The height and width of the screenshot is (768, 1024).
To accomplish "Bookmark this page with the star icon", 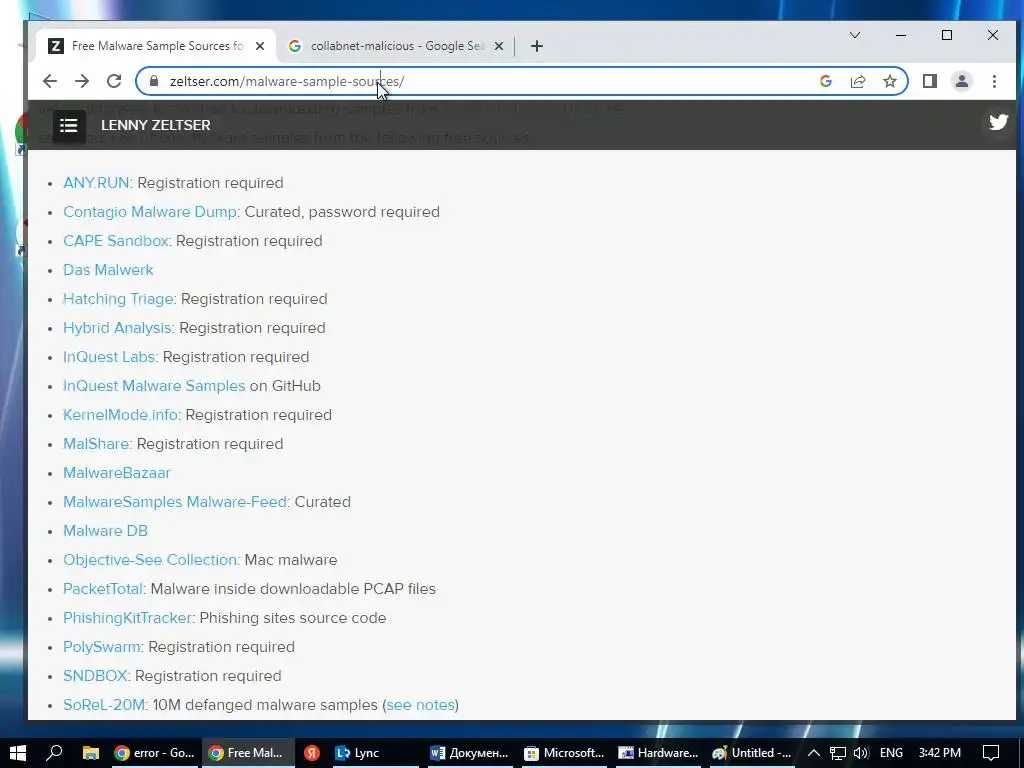I will pyautogui.click(x=889, y=81).
